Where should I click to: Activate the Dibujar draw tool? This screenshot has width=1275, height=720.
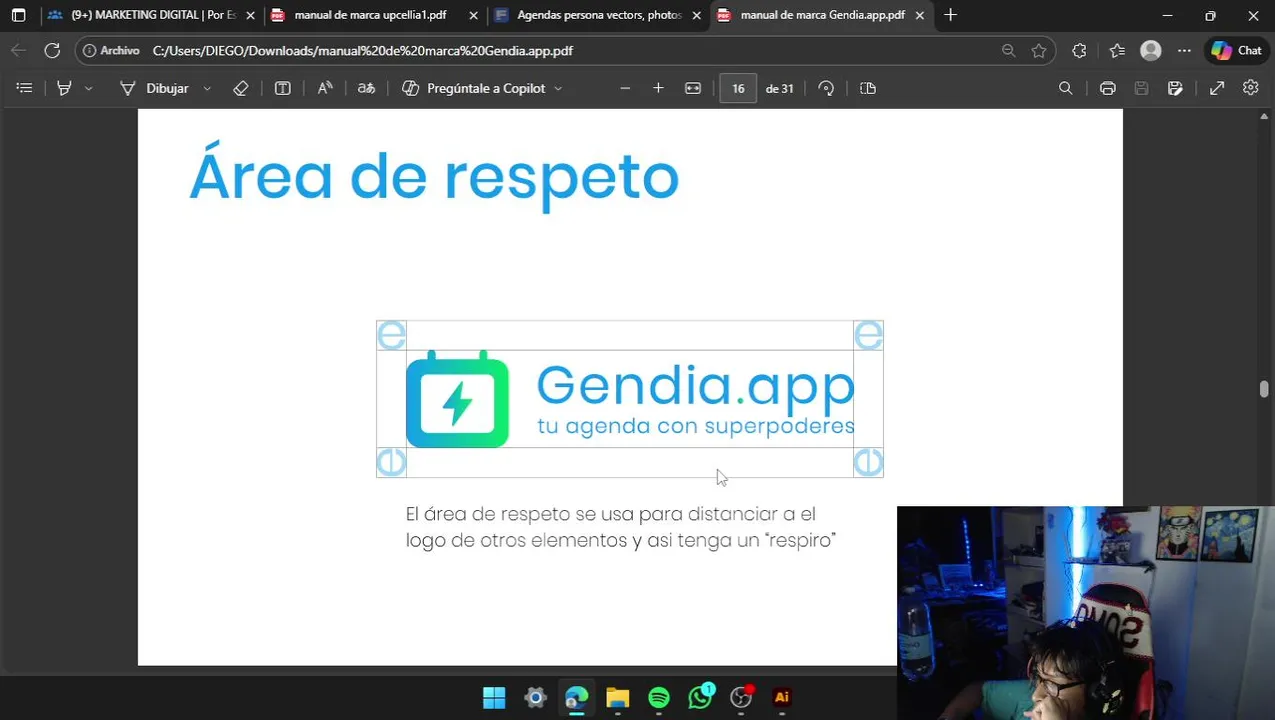click(154, 88)
